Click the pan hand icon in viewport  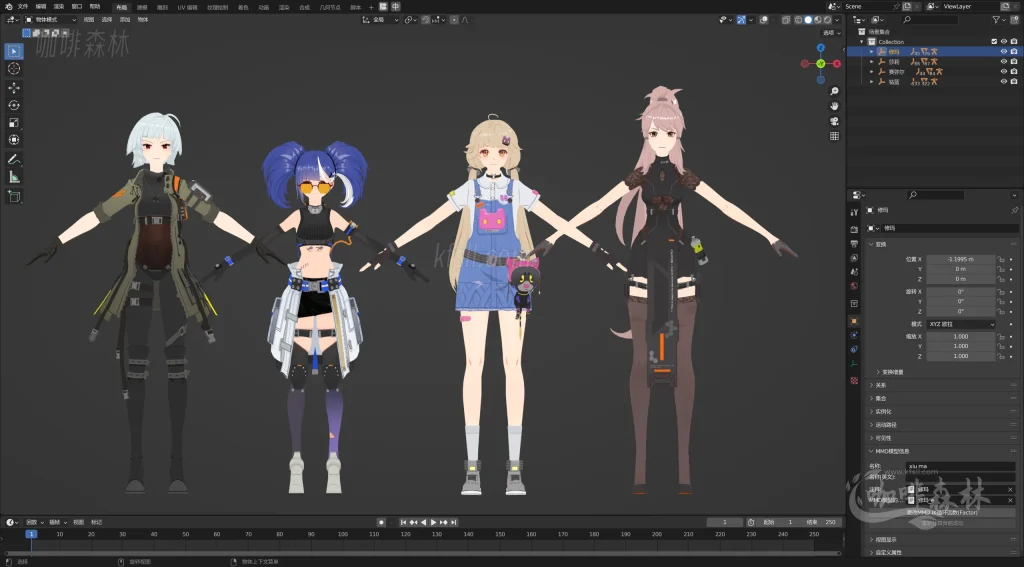[x=834, y=106]
